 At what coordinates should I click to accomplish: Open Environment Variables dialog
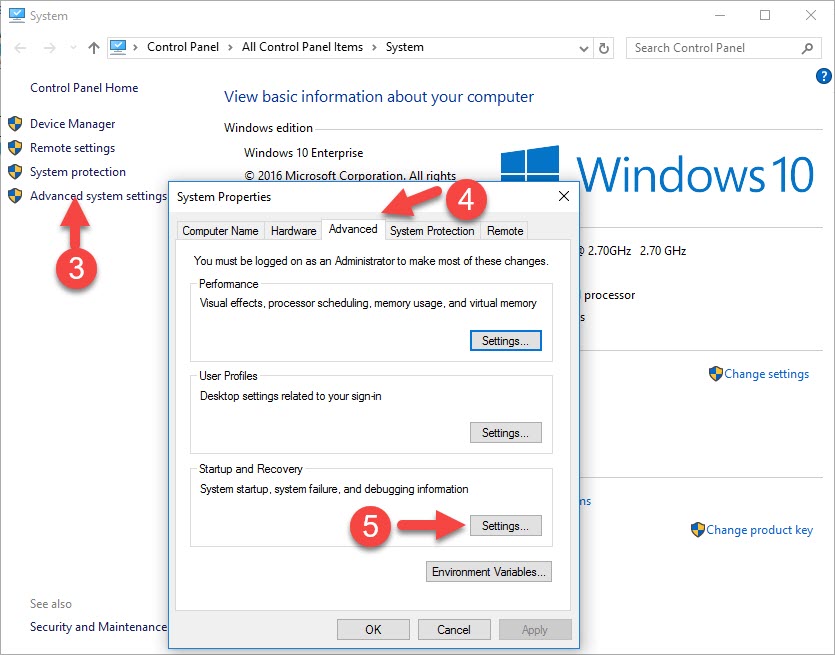point(489,572)
